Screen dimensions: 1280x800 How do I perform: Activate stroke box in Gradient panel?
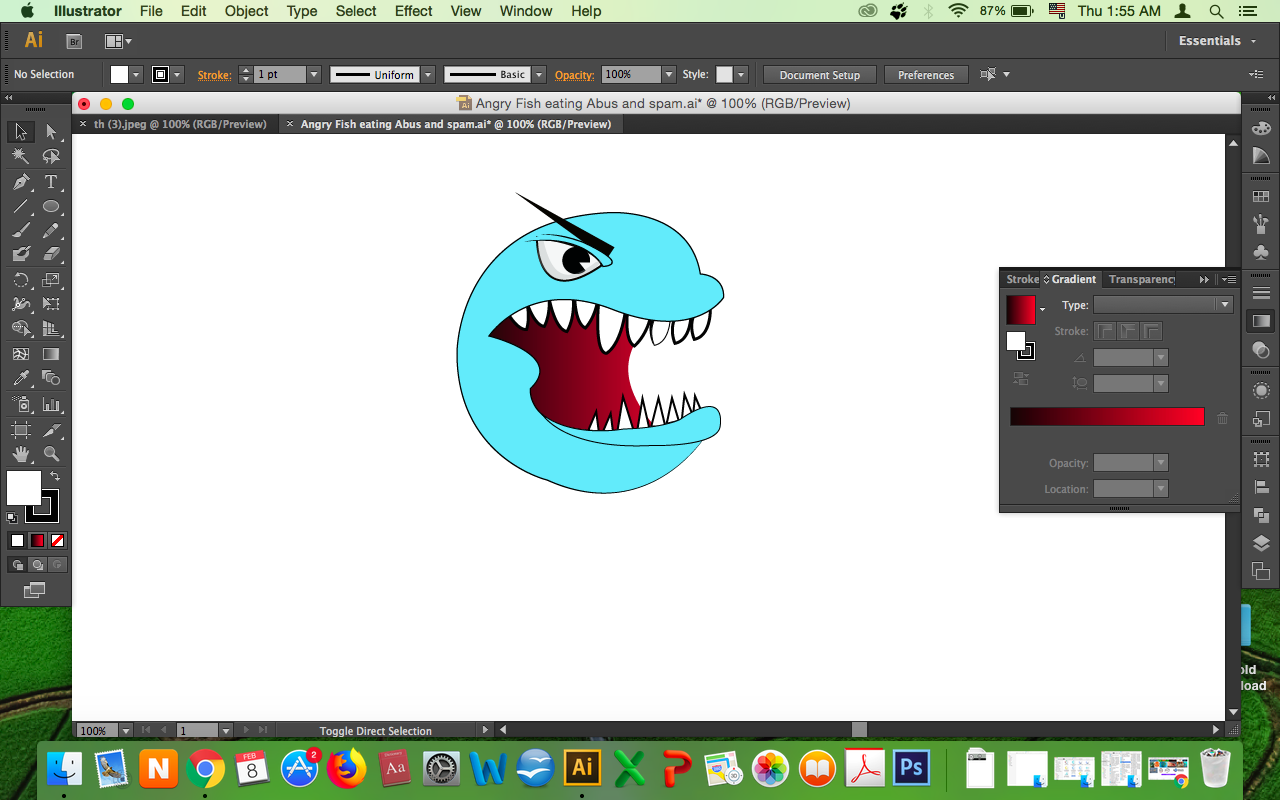[1026, 351]
